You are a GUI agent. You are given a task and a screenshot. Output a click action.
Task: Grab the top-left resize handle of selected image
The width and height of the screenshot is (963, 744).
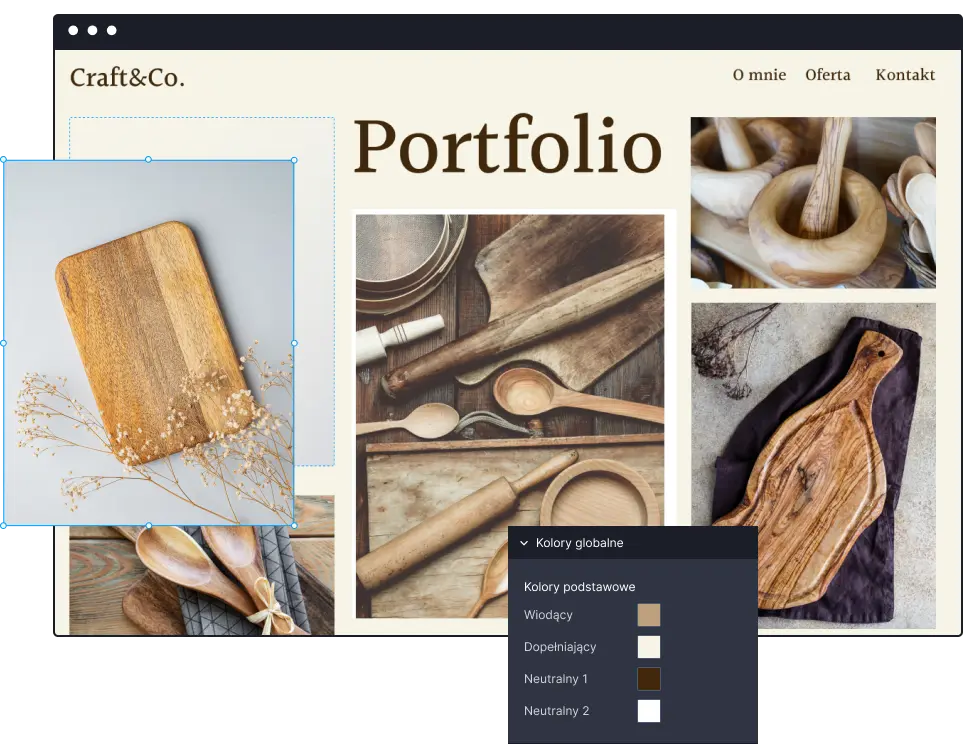coord(3,159)
